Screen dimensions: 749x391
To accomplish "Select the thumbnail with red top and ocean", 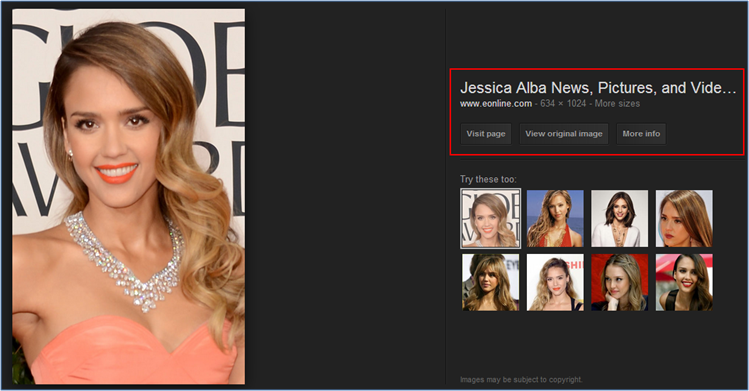I will [x=555, y=218].
